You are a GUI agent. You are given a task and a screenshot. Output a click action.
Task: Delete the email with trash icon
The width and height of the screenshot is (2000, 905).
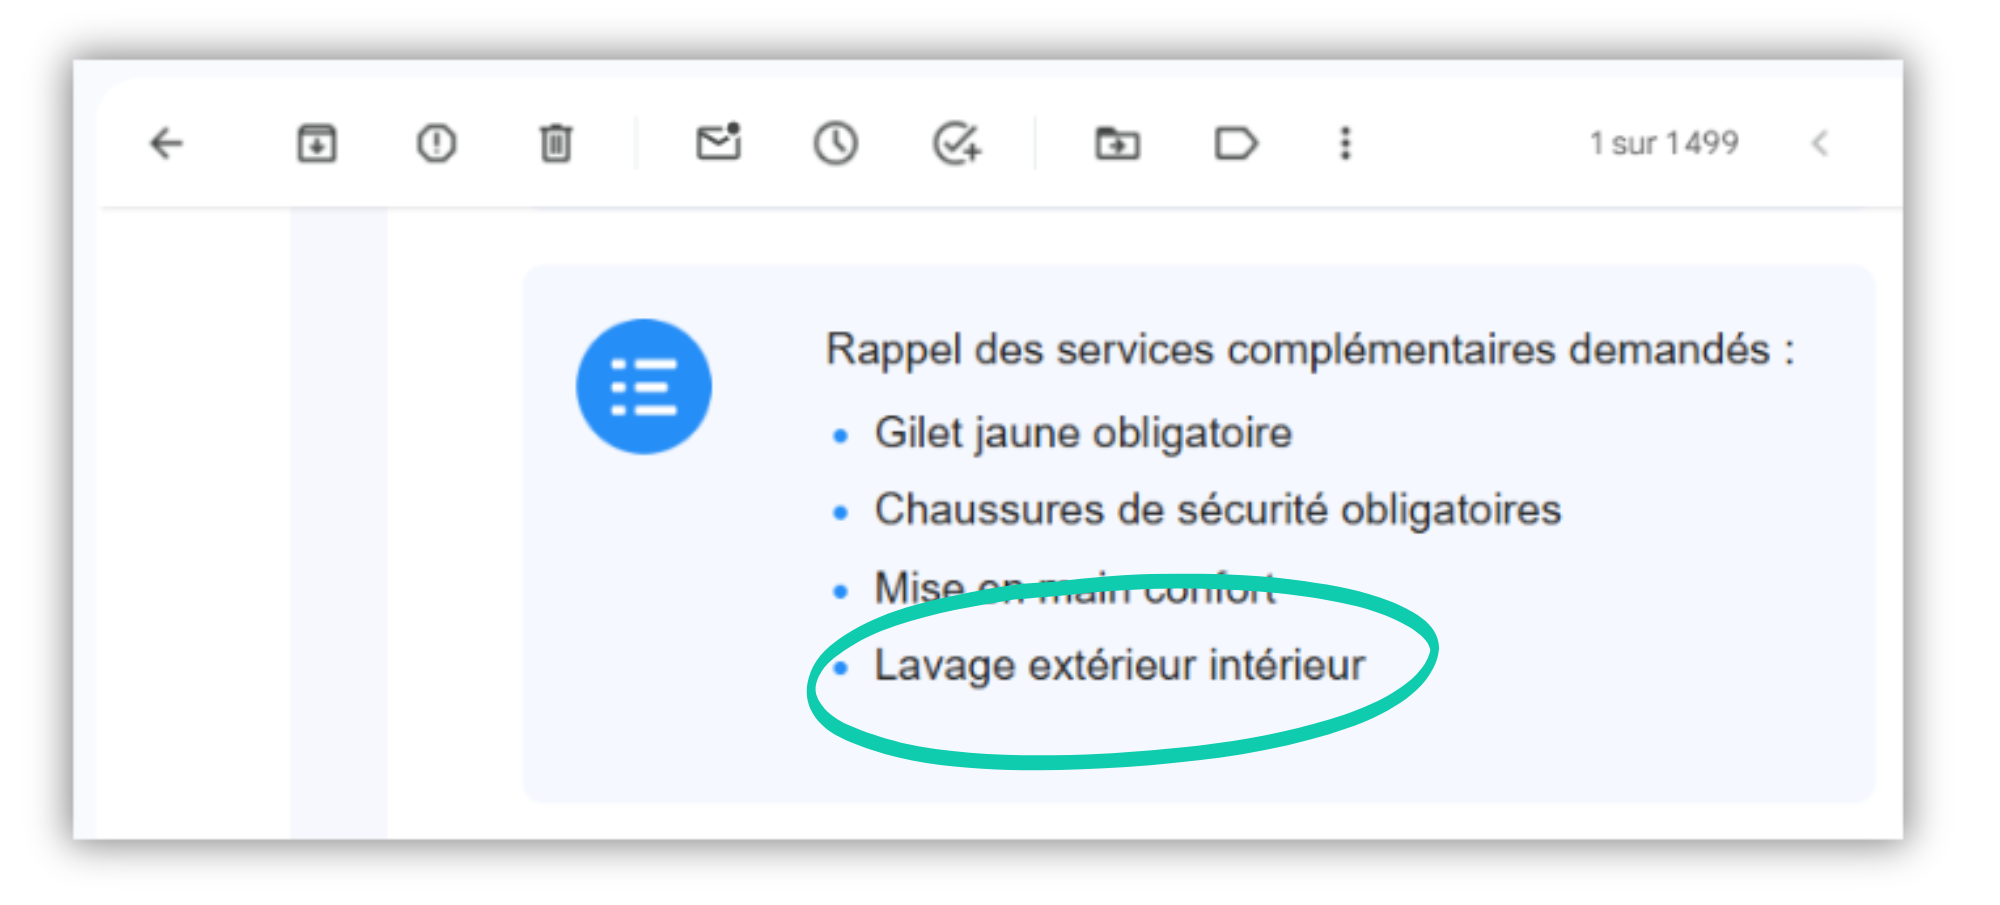556,144
